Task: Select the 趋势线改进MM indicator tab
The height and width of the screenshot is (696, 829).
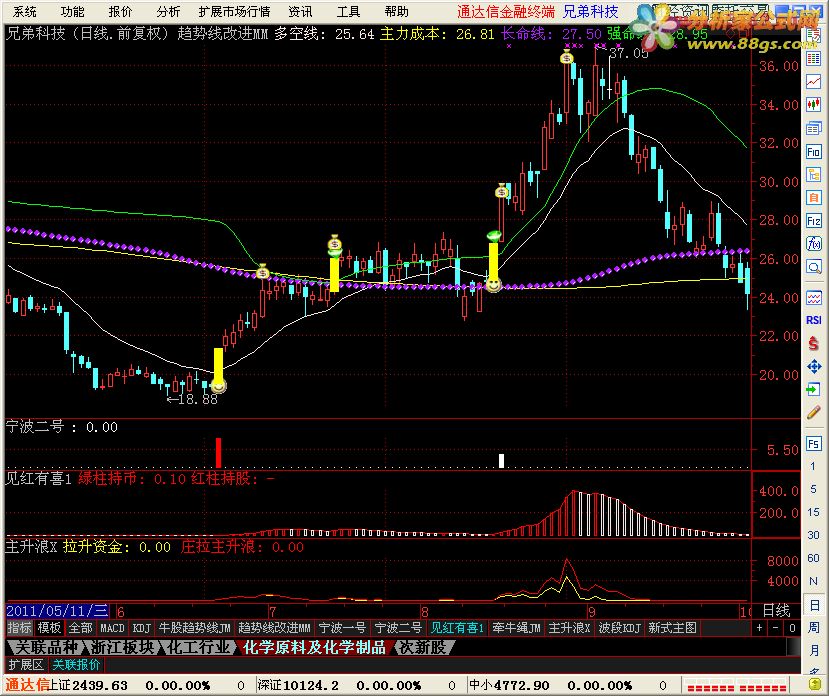Action: 274,628
